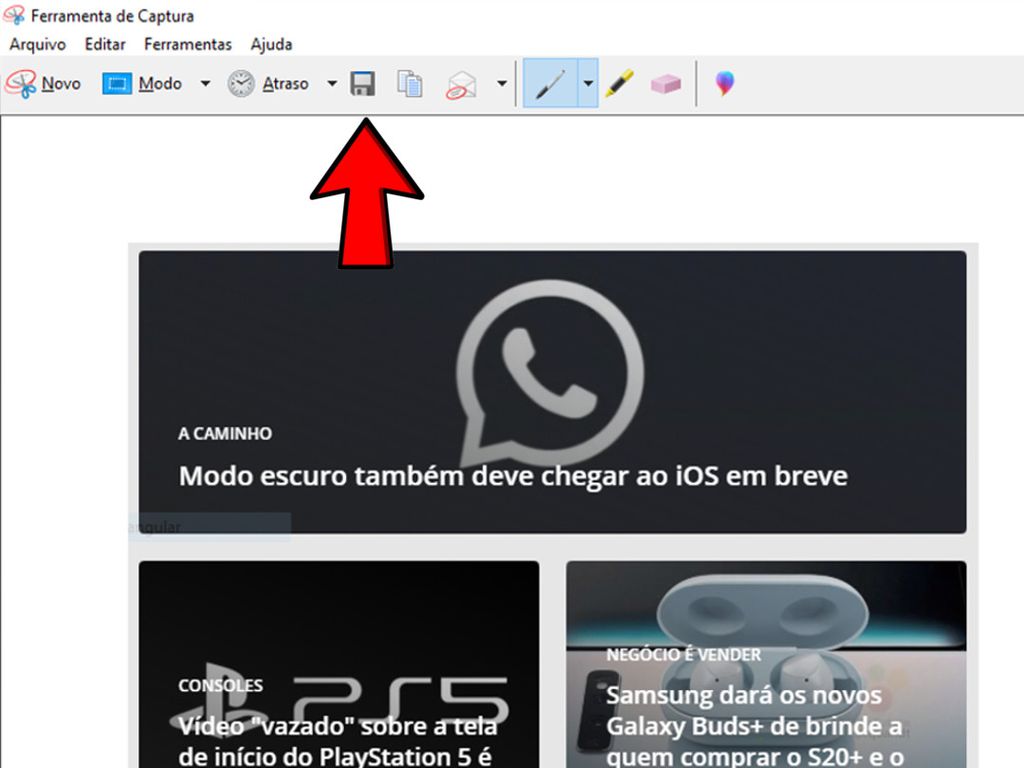This screenshot has width=1024, height=768.
Task: Expand the Atraso dropdown arrow
Action: coord(332,84)
